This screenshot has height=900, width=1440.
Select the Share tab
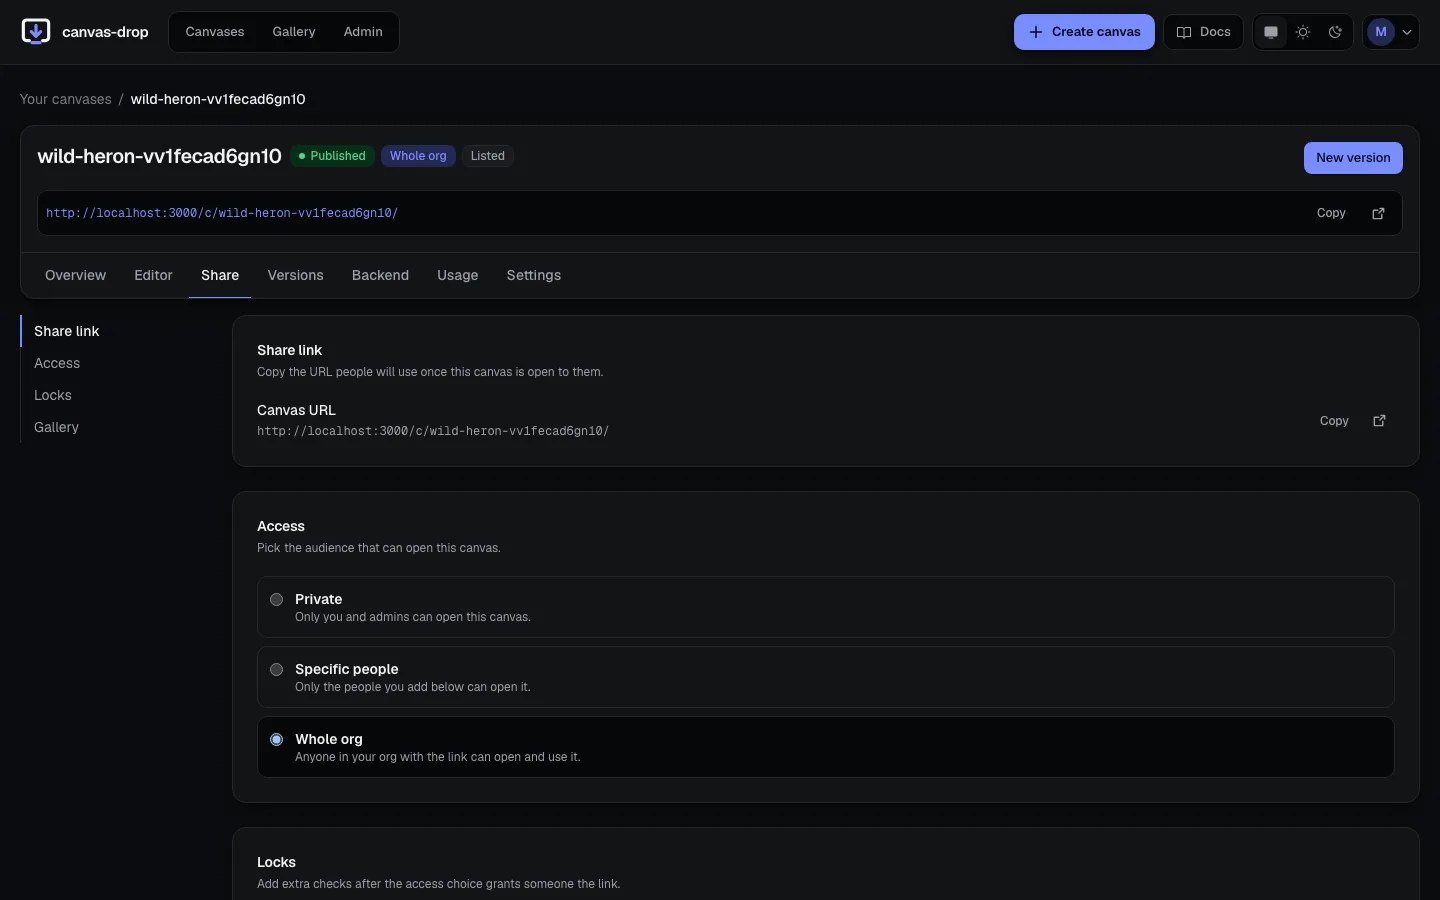(x=220, y=275)
